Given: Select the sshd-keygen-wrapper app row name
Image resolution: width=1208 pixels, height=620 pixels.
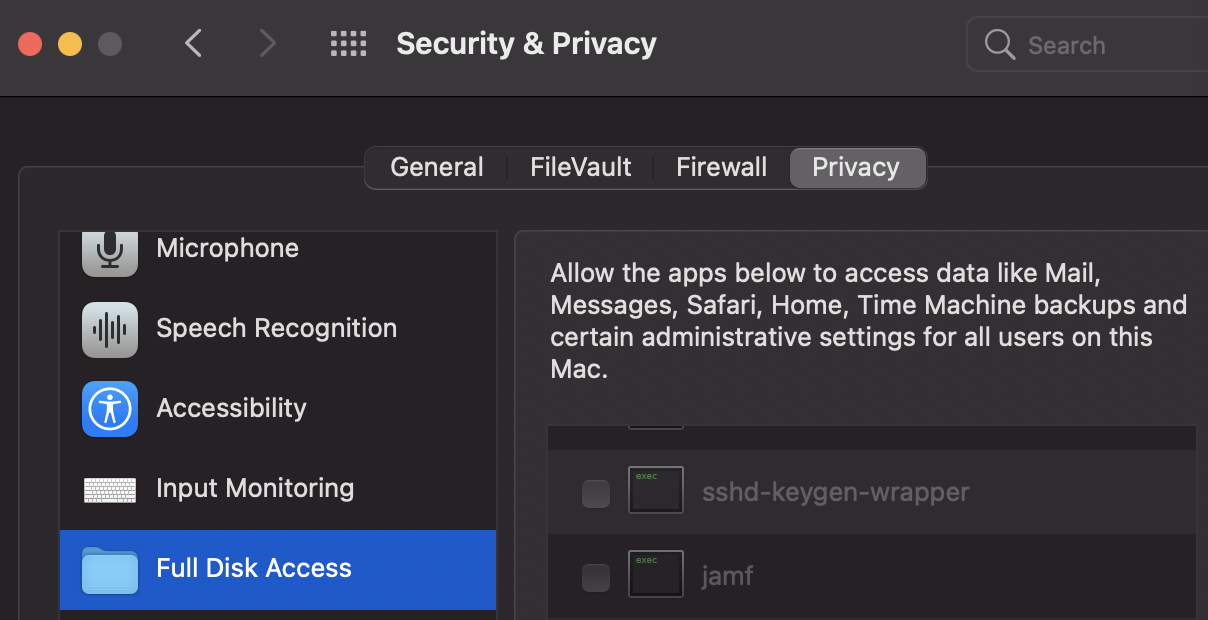Looking at the screenshot, I should point(835,492).
